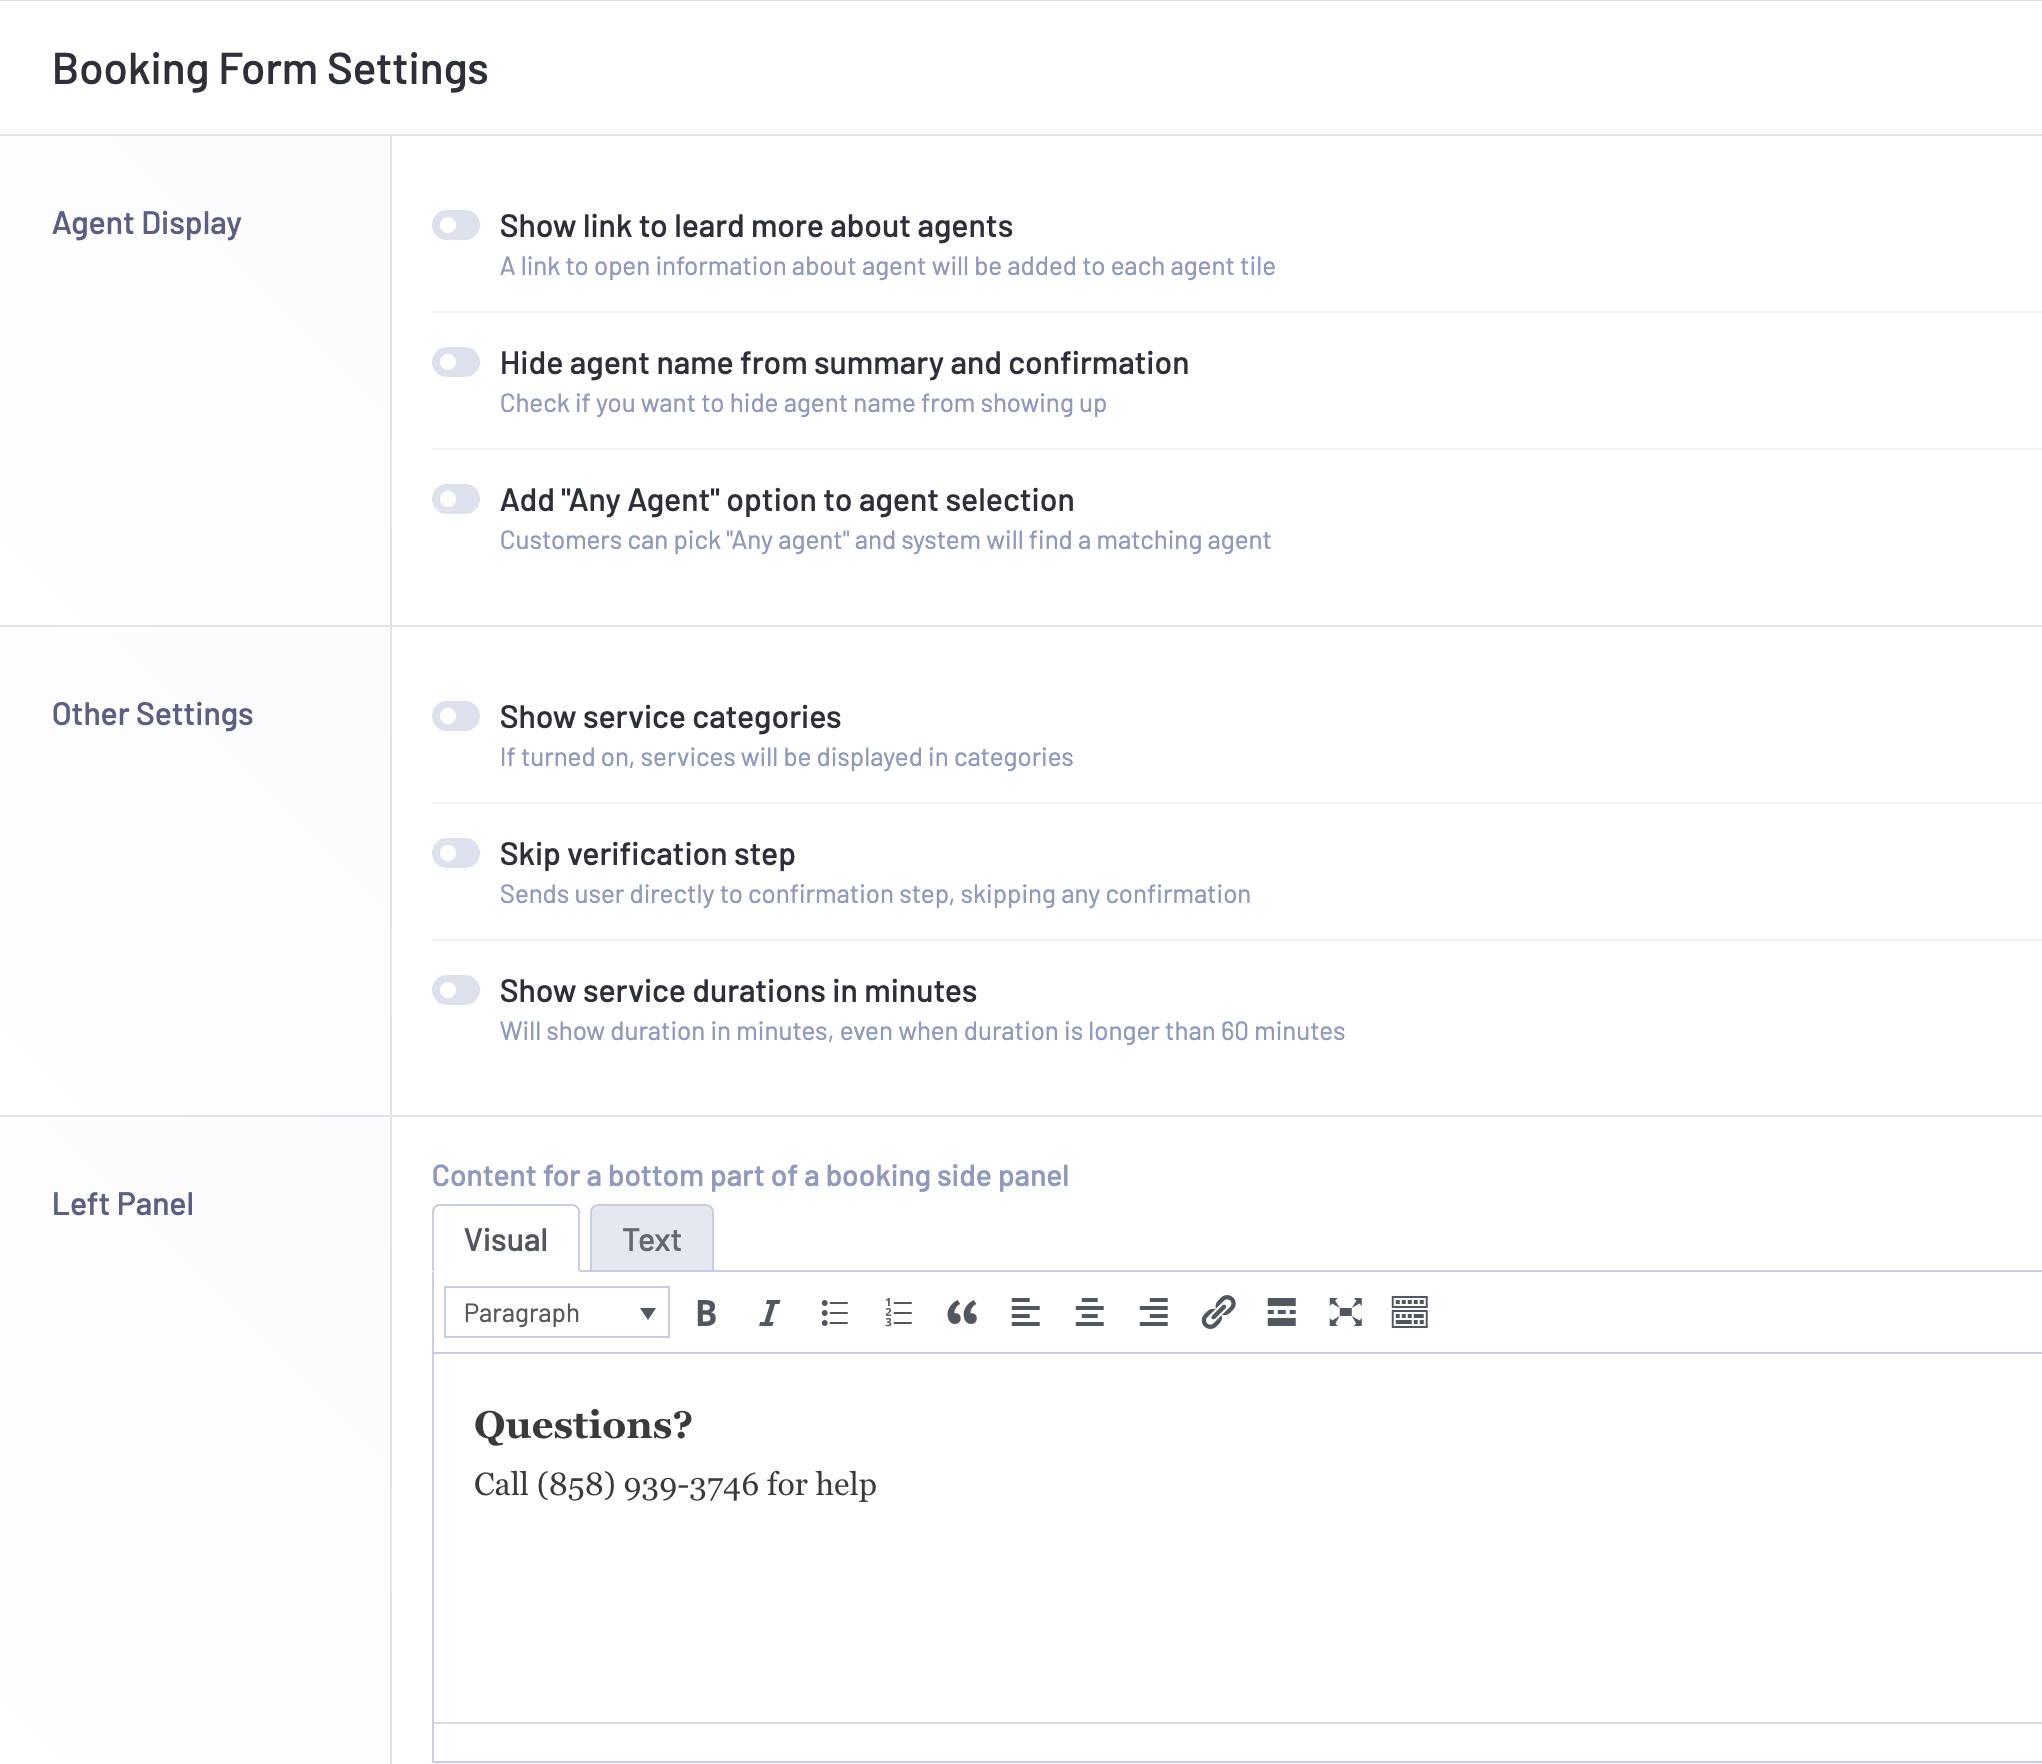Click the table insert icon
The width and height of the screenshot is (2042, 1764).
pyautogui.click(x=1408, y=1313)
